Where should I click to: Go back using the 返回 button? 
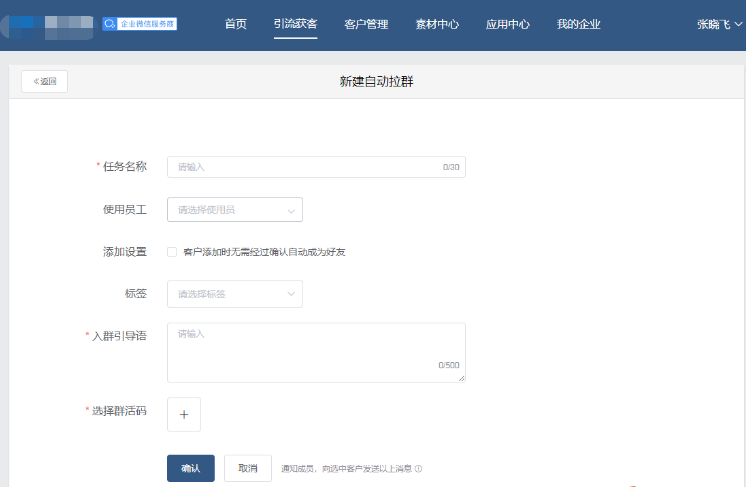coord(44,82)
